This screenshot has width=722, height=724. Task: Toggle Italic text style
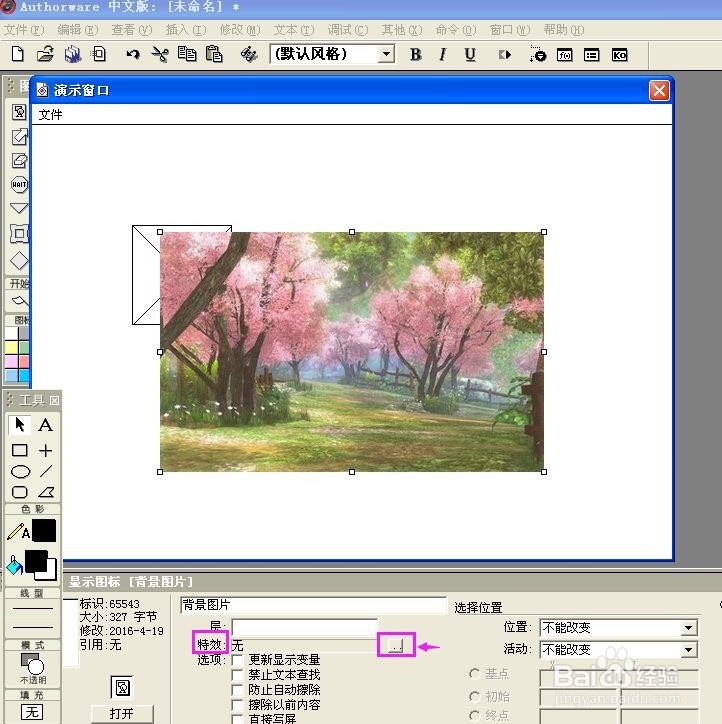[x=442, y=54]
